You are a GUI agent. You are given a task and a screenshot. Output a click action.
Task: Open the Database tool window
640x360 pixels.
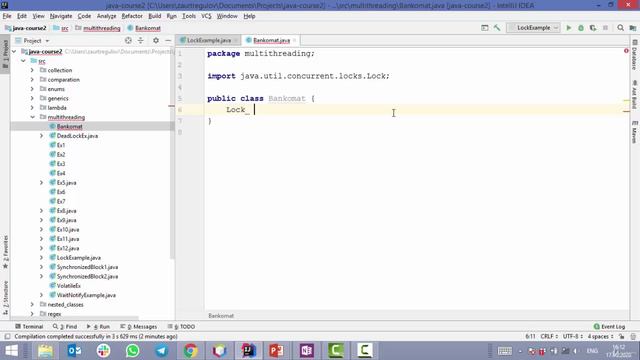(635, 55)
